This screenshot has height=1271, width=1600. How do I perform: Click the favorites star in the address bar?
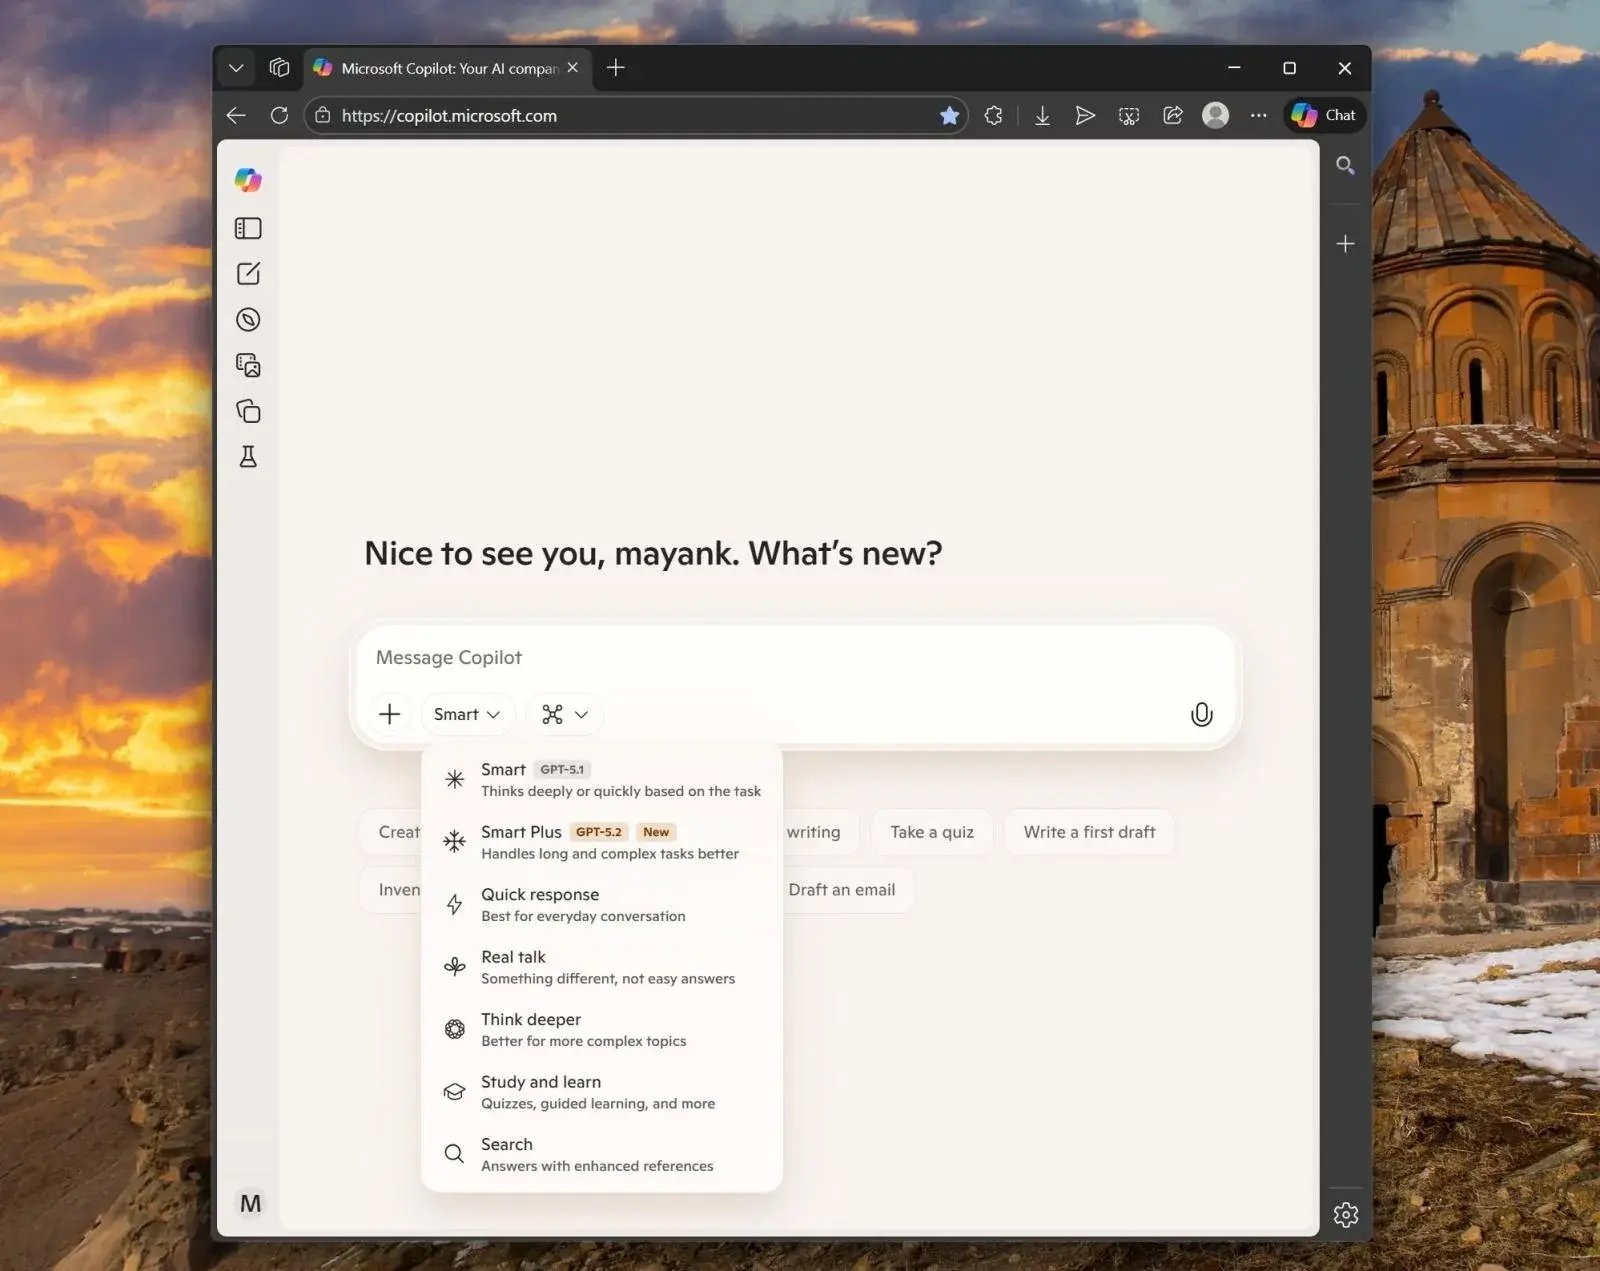[x=949, y=116]
